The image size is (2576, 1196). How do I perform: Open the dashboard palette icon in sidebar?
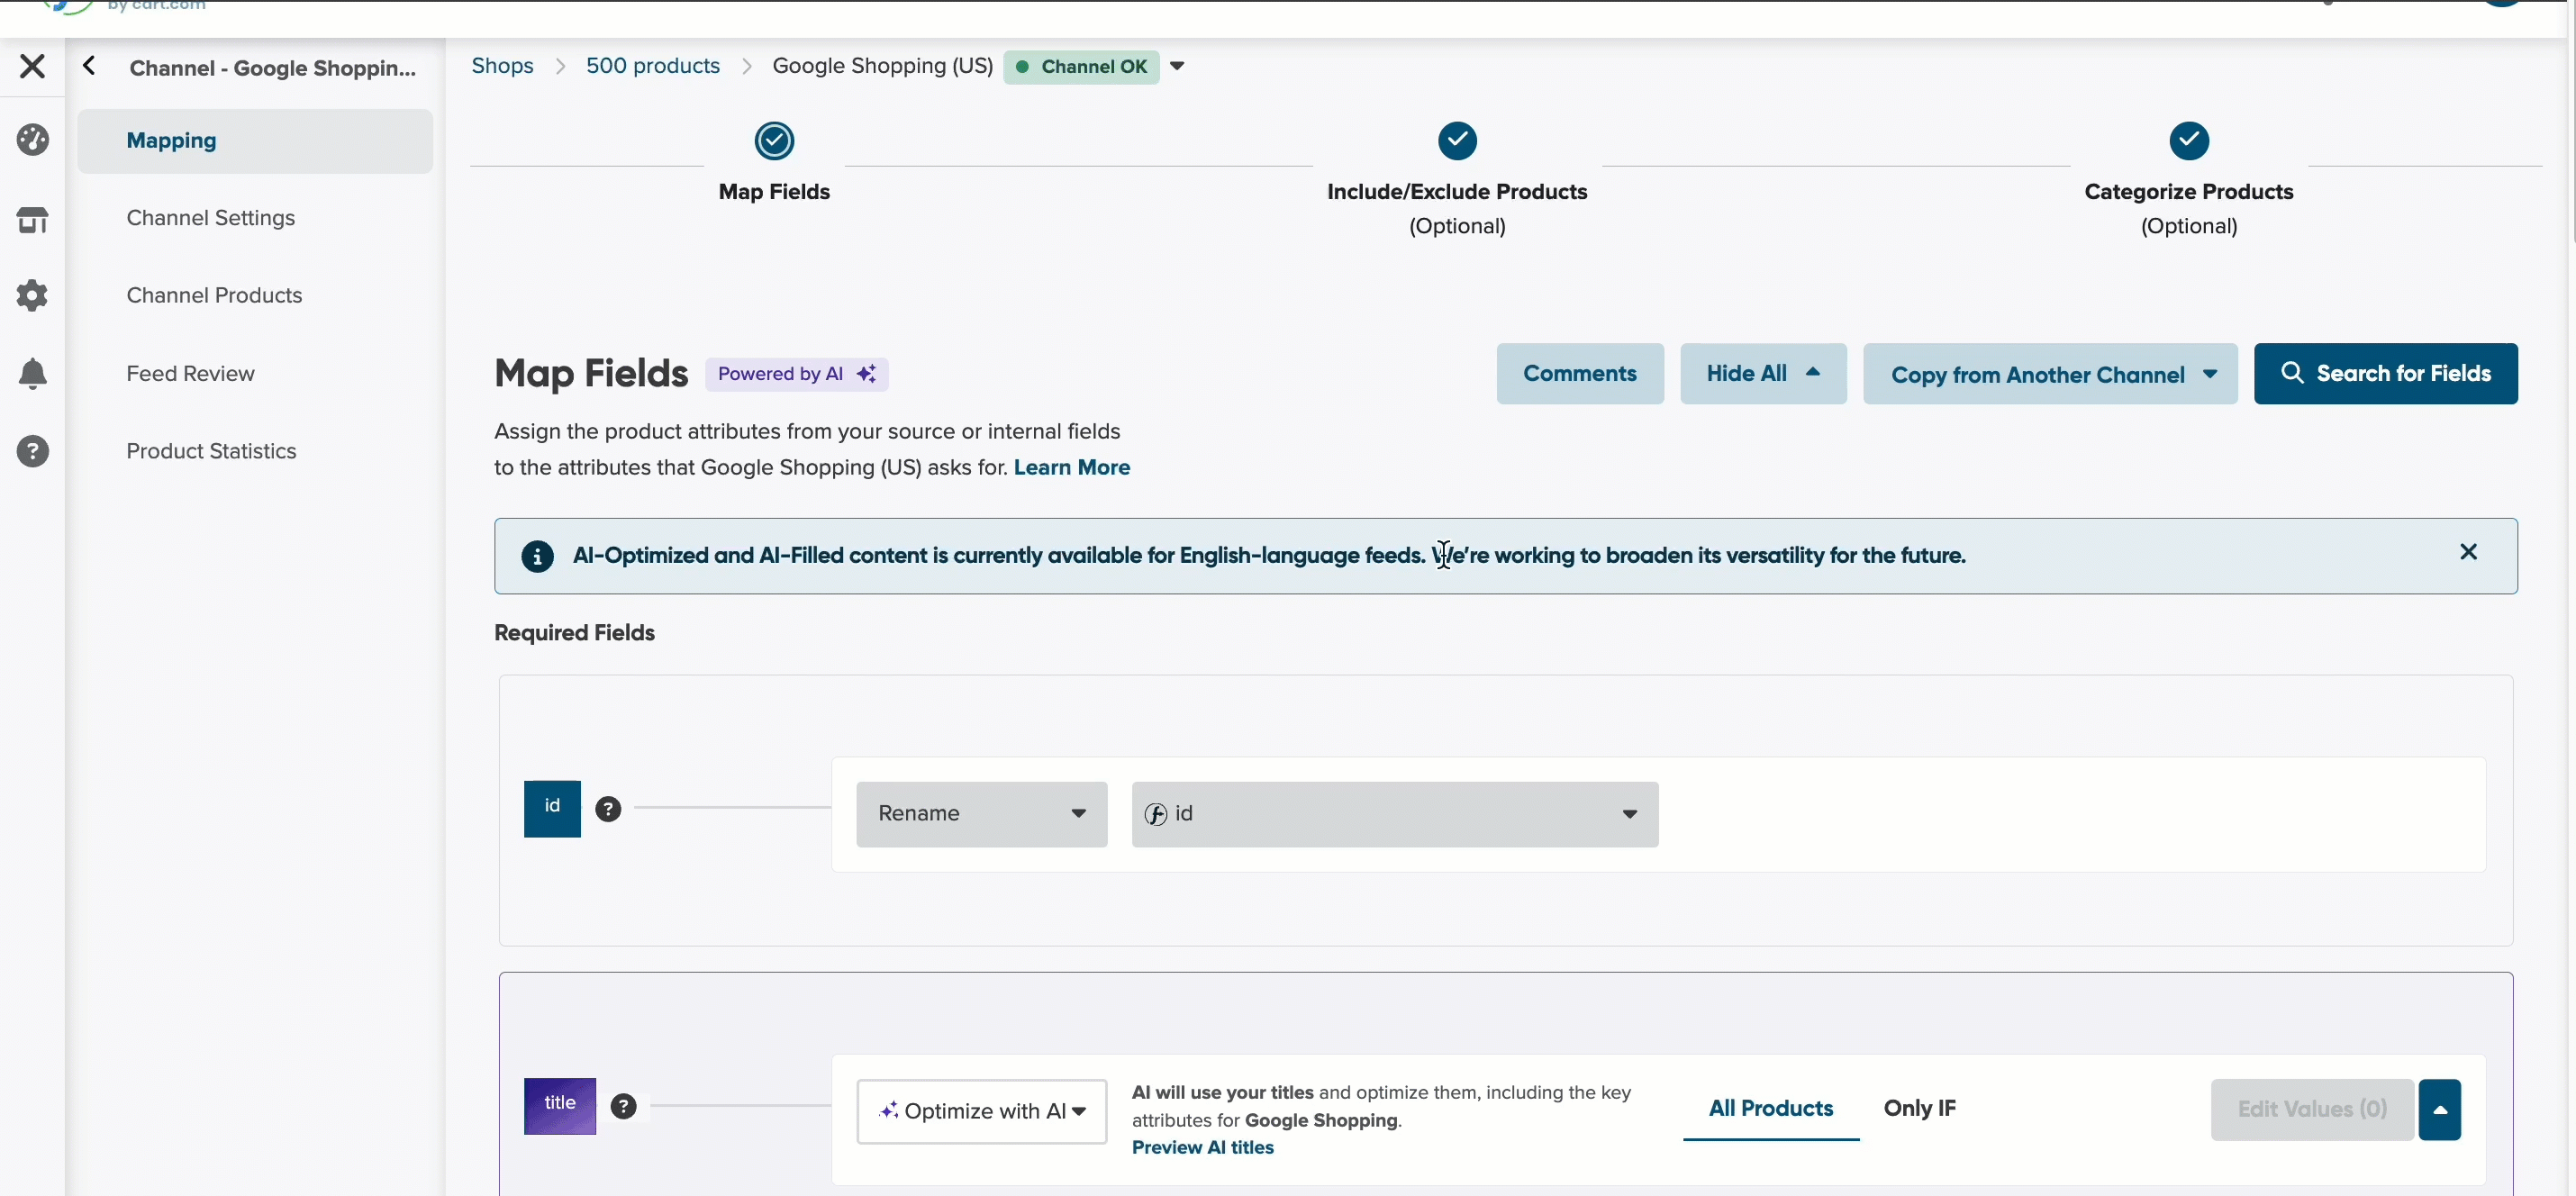32,140
